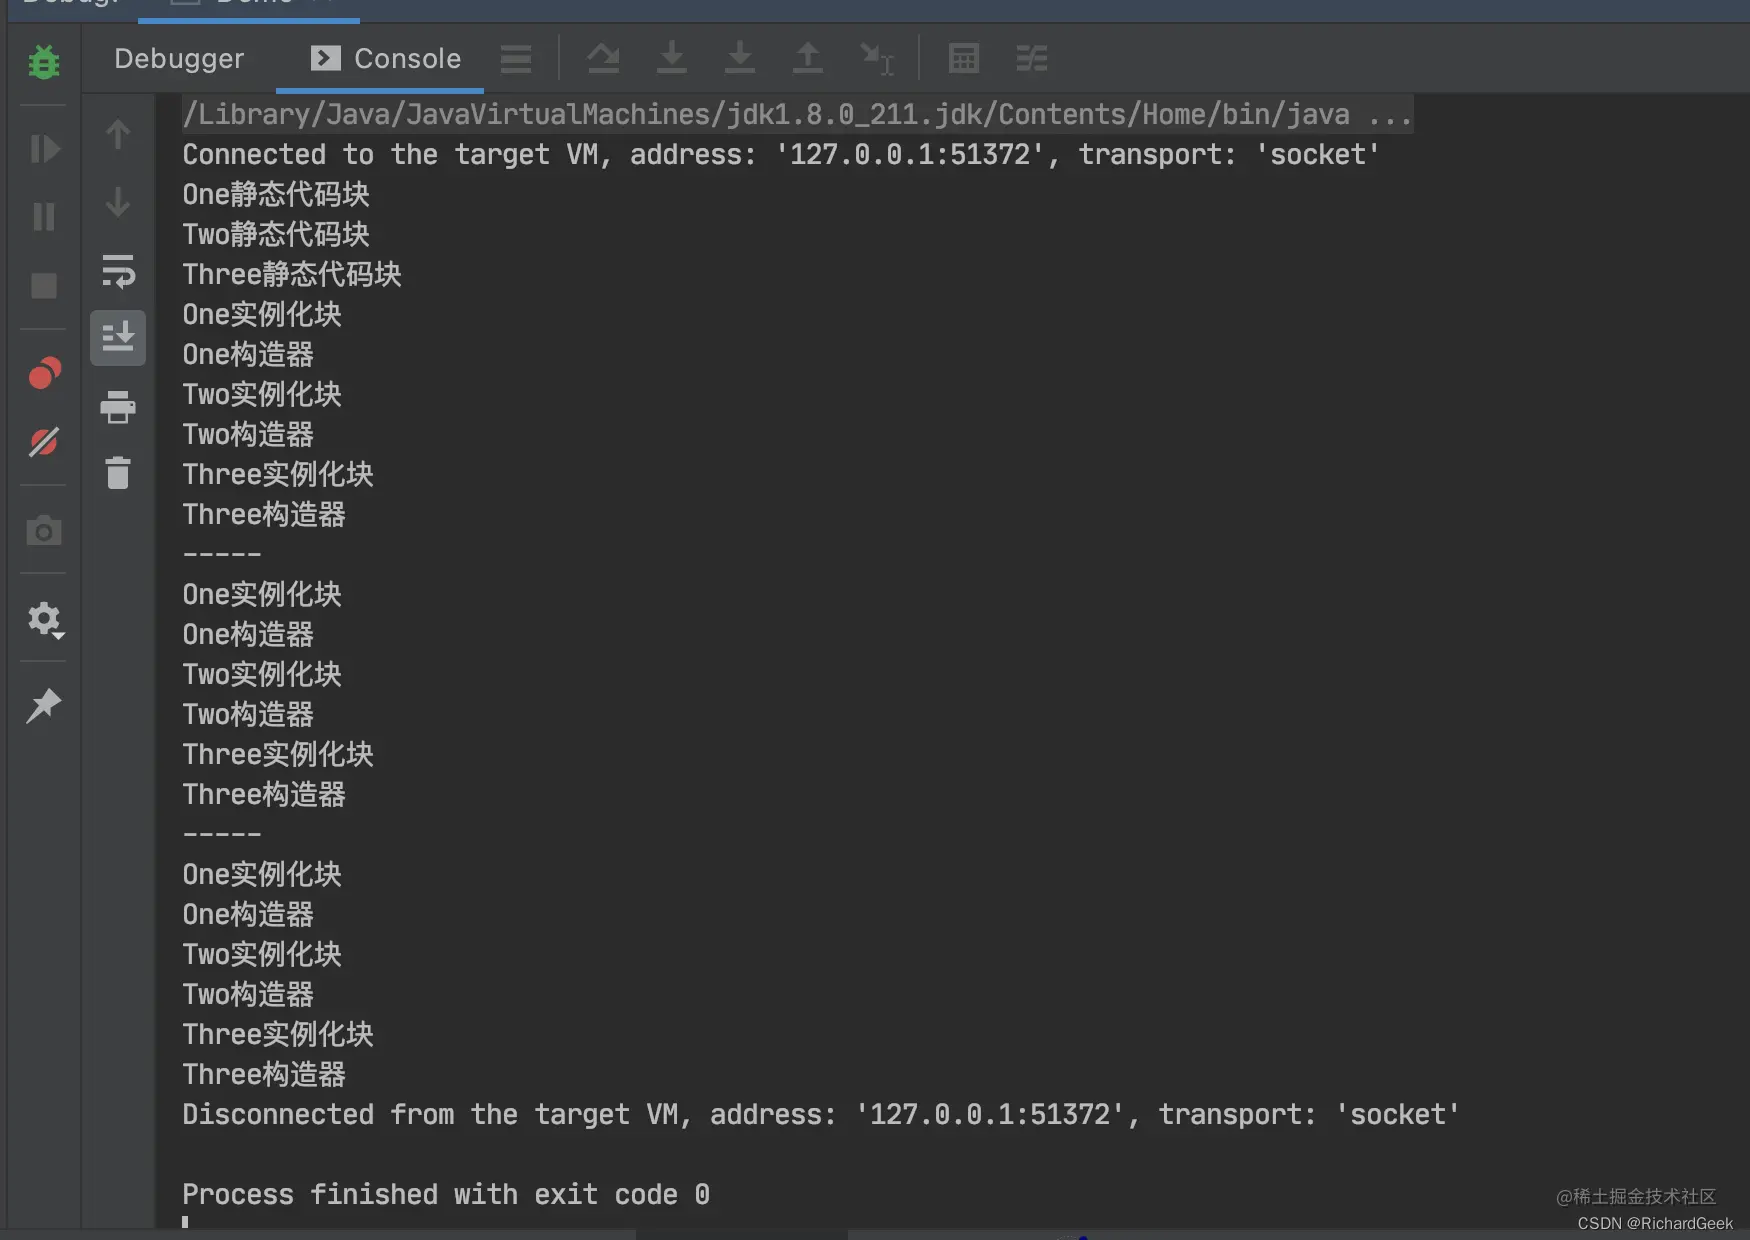Open the threads/frames layout menu icon
Screen dimensions: 1750x1240
point(516,59)
